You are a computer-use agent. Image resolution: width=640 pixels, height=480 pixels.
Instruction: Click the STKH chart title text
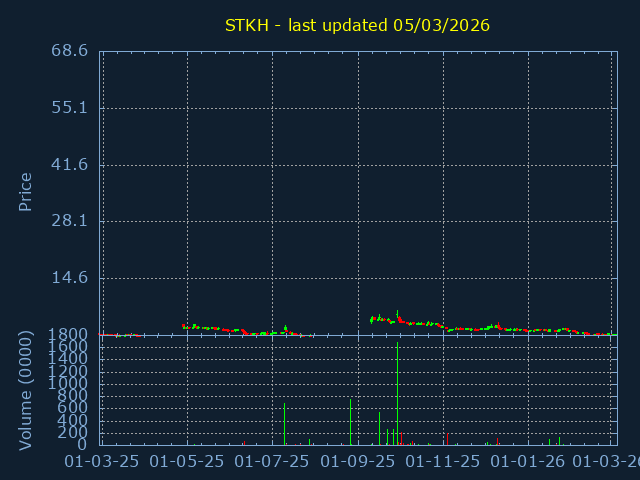point(357,25)
